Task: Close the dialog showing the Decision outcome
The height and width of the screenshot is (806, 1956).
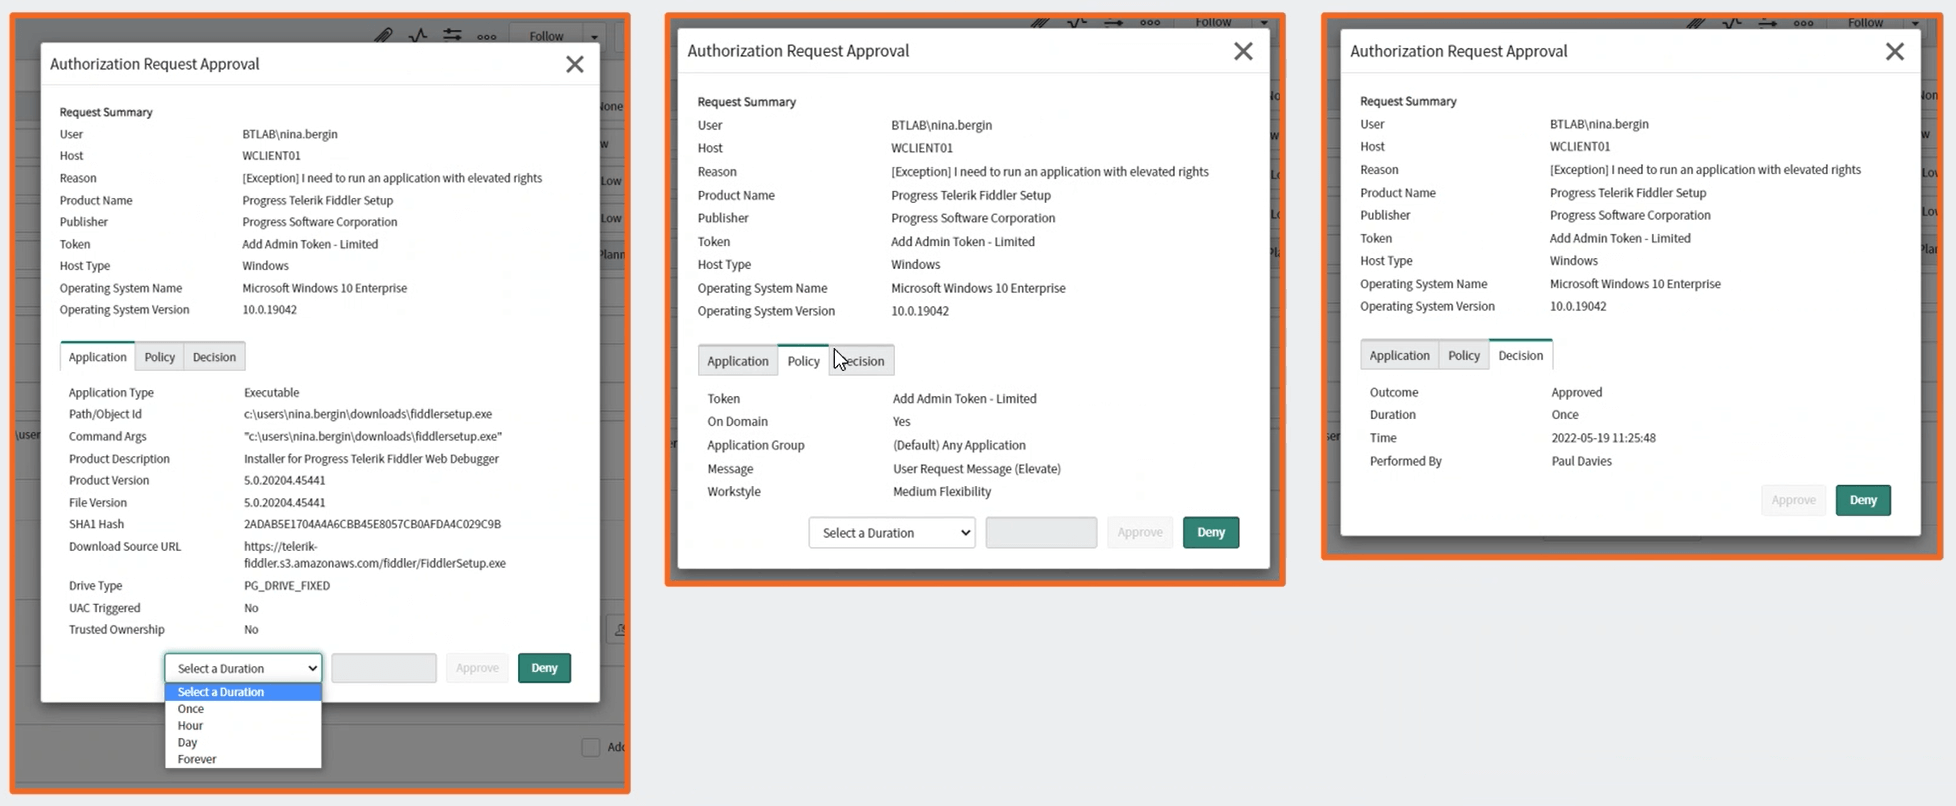Action: [1894, 52]
